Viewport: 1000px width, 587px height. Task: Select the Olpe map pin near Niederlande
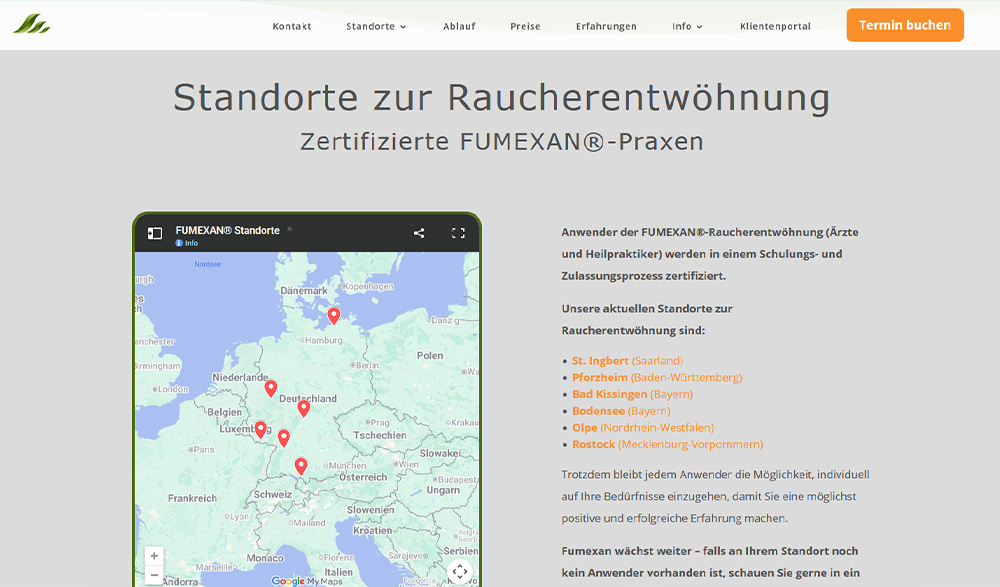tap(271, 389)
